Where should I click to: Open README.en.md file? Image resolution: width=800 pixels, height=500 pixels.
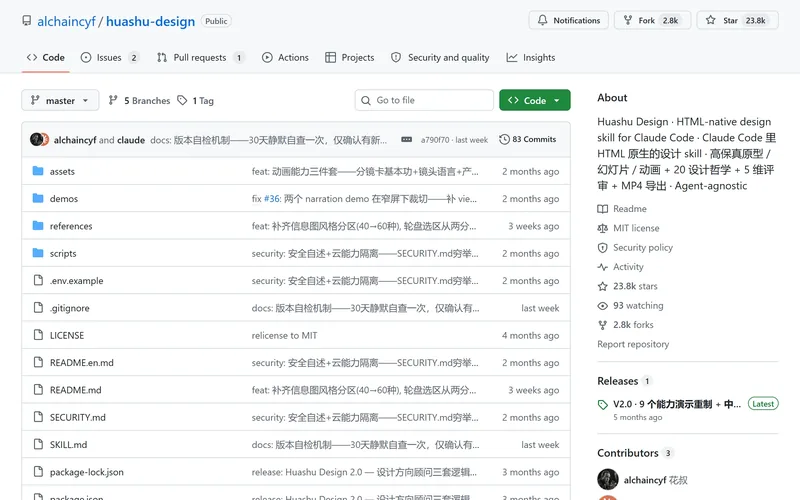[x=82, y=363]
